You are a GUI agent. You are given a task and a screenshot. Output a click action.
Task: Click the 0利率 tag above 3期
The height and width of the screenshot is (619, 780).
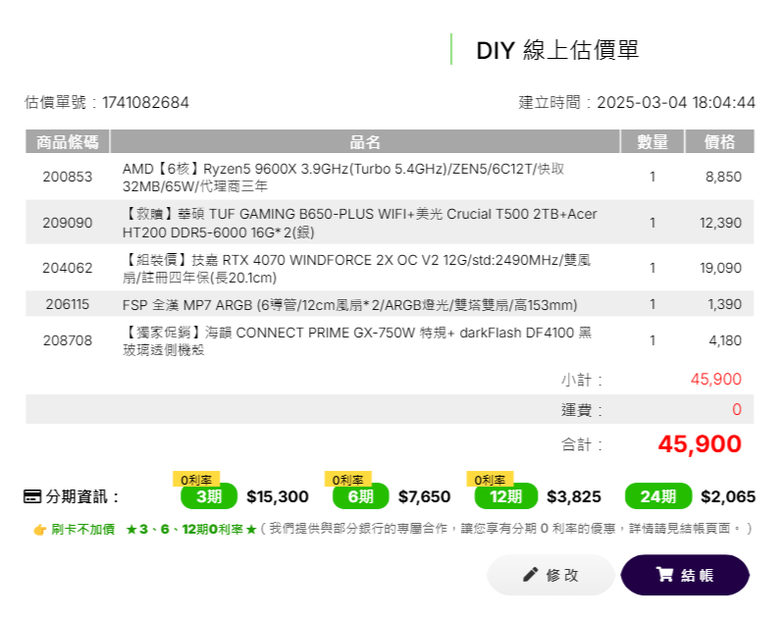(x=196, y=479)
